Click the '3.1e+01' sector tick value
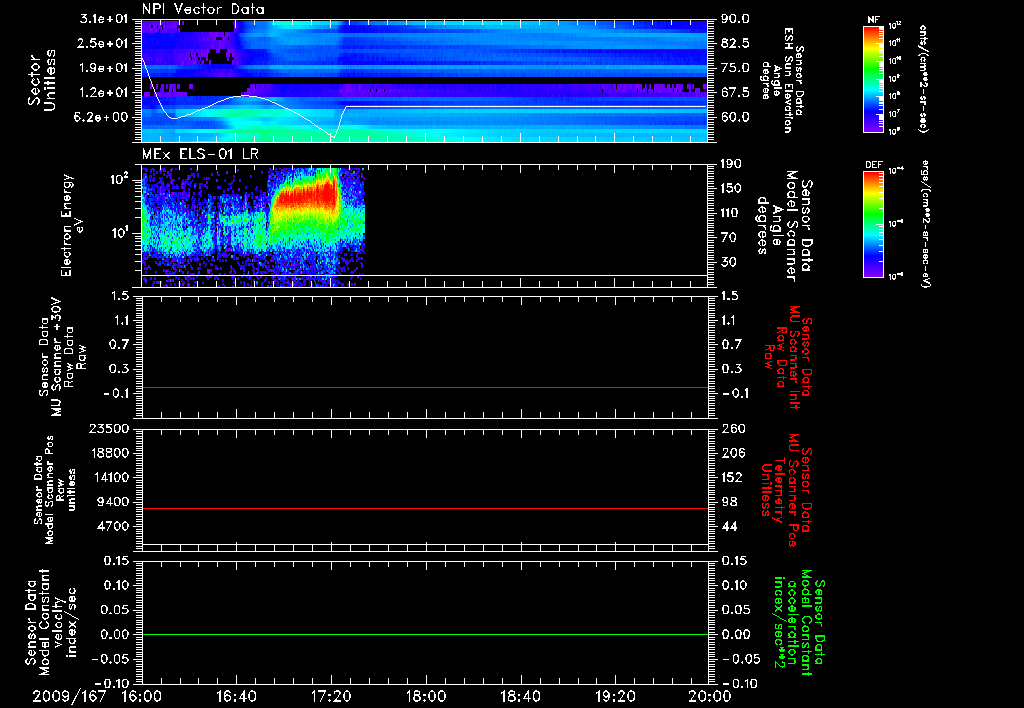Image resolution: width=1024 pixels, height=708 pixels. [x=103, y=19]
